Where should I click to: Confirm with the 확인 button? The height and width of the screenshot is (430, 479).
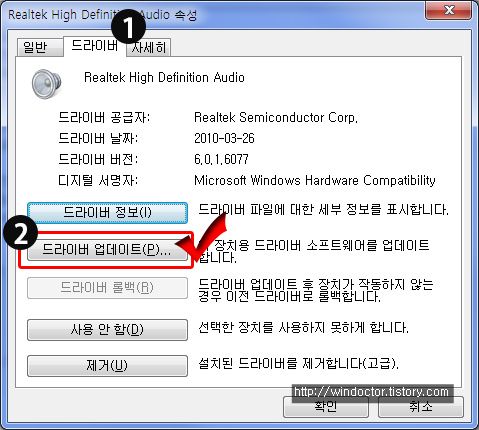click(x=326, y=407)
